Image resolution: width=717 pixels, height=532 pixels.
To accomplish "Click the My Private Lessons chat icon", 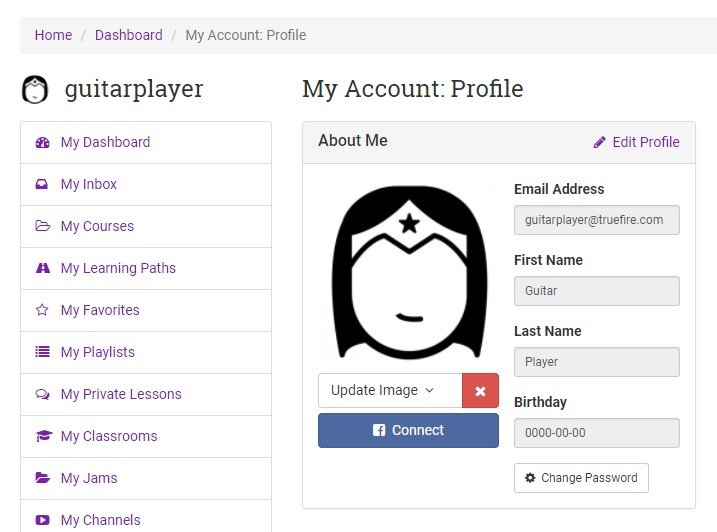I will (42, 395).
